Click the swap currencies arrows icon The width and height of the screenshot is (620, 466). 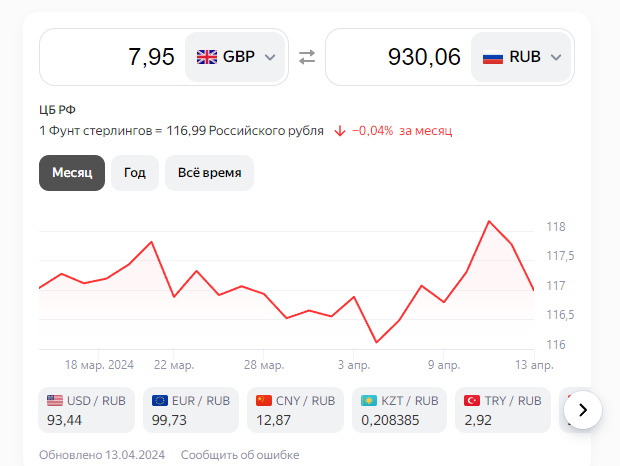[x=307, y=57]
